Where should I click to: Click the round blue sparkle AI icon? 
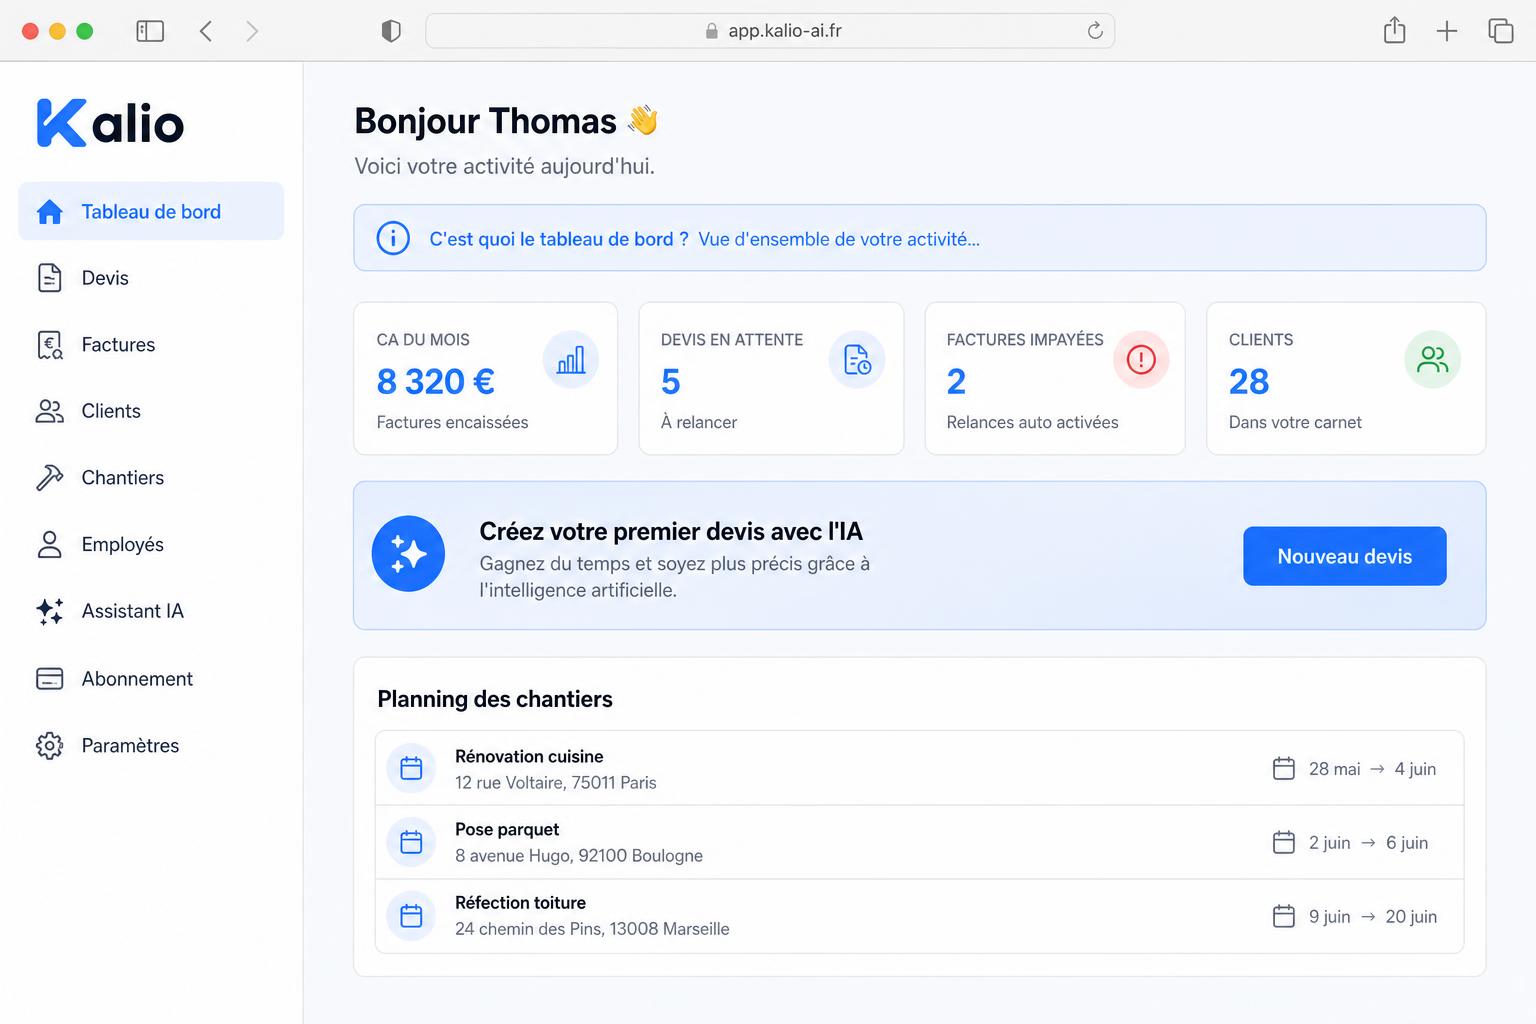408,554
